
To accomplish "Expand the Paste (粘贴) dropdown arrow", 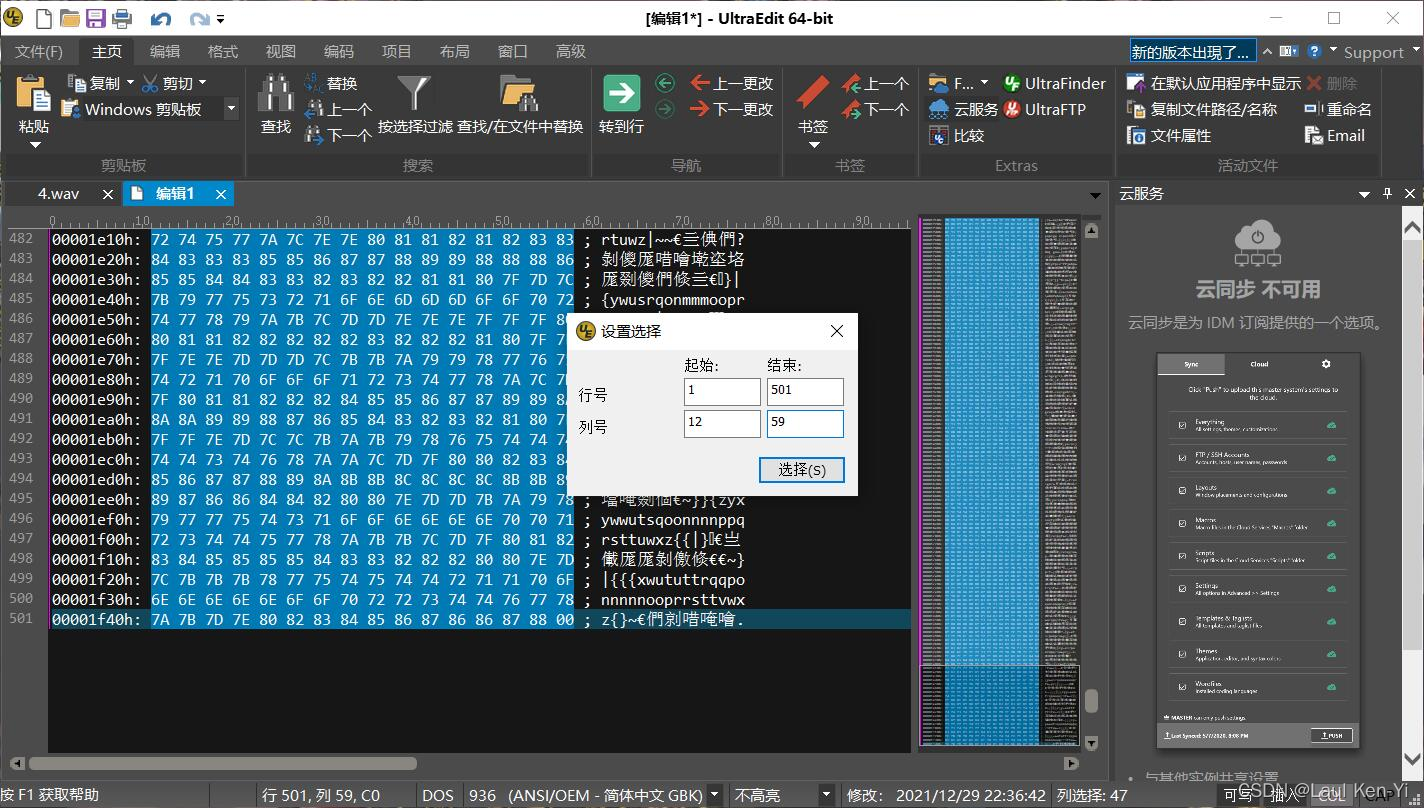I will coord(33,146).
